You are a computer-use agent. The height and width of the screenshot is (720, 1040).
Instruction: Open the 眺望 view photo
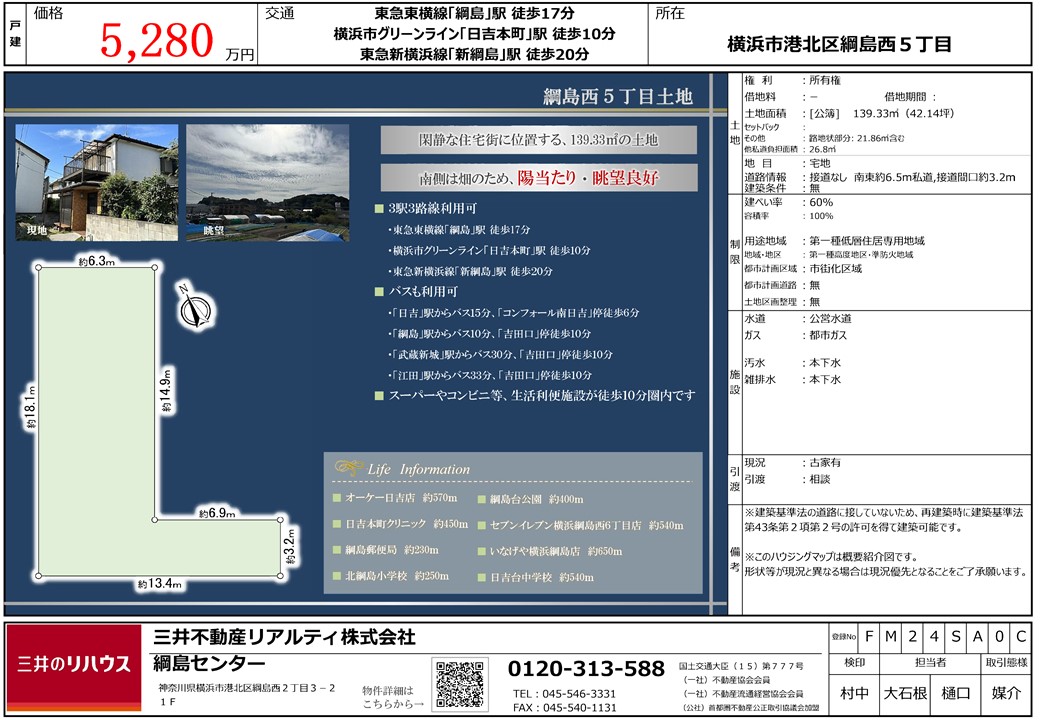click(x=268, y=182)
